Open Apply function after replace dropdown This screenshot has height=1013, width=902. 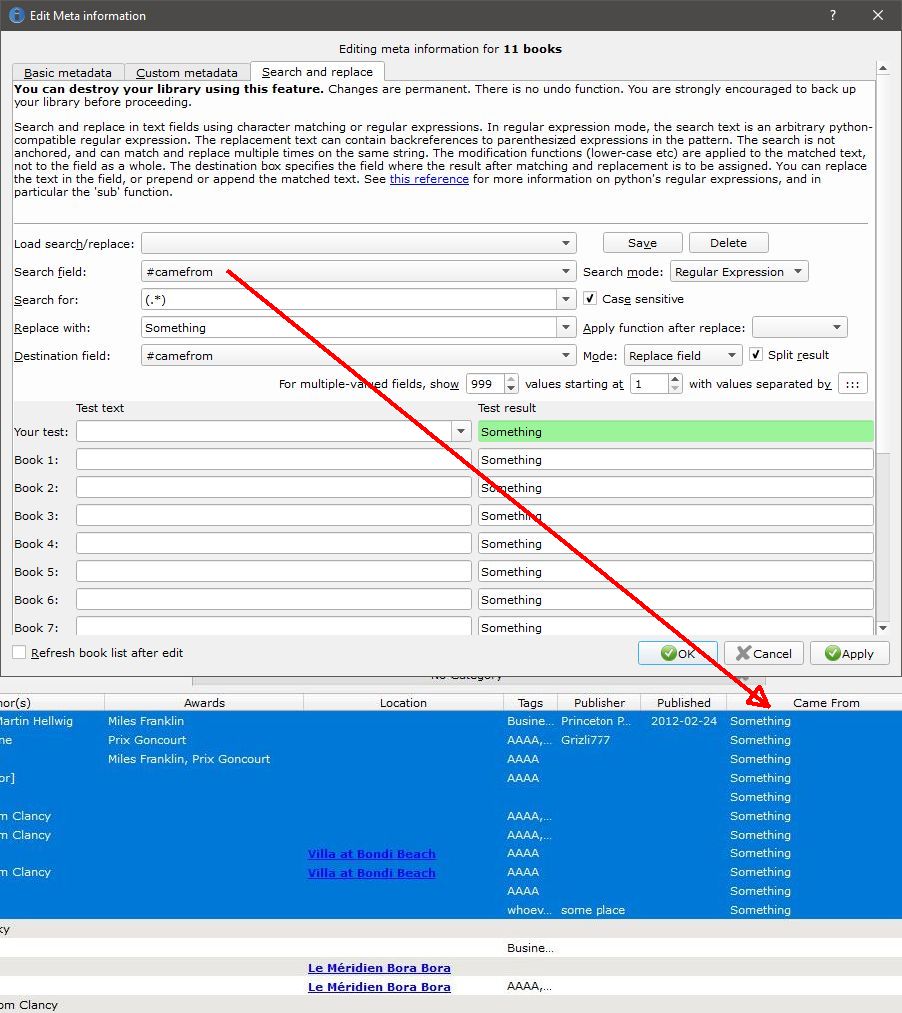[x=799, y=328]
